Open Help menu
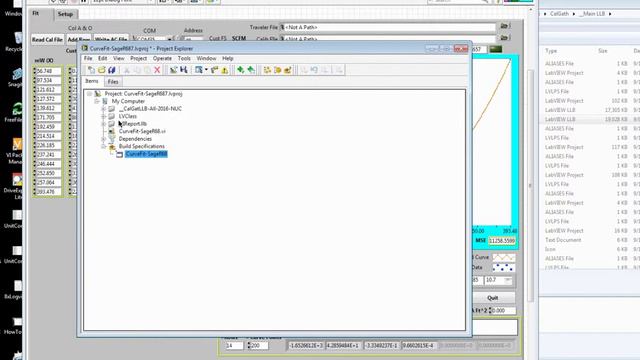The width and height of the screenshot is (640, 360). click(x=228, y=58)
